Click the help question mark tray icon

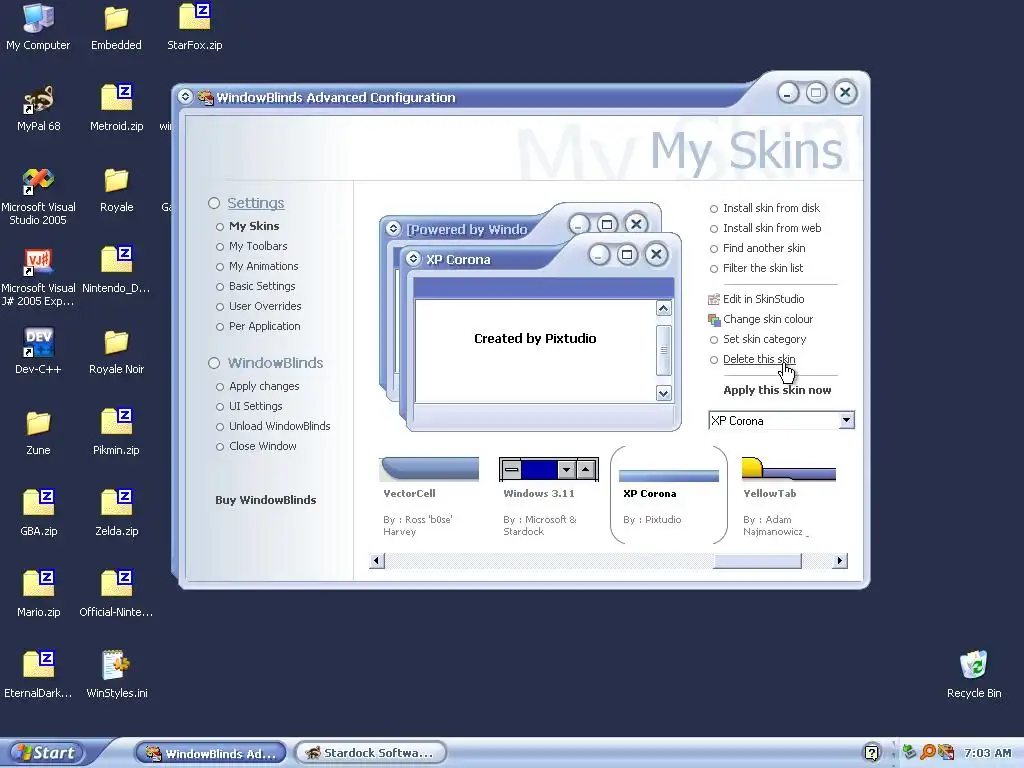point(872,753)
